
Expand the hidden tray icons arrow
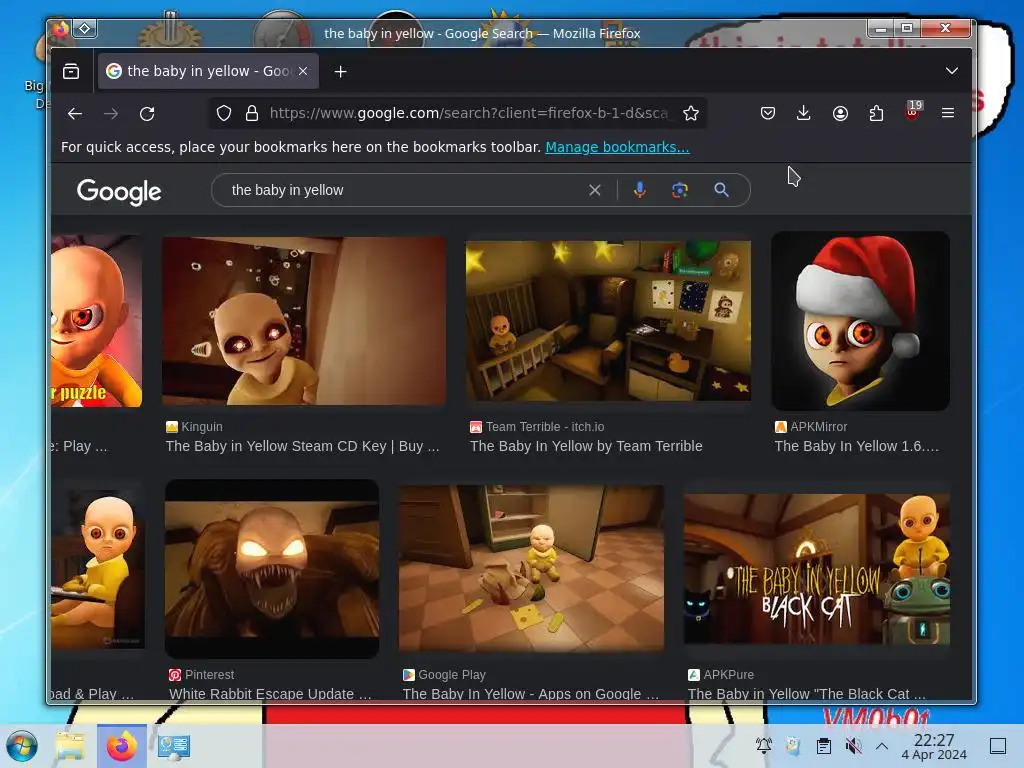(x=882, y=745)
